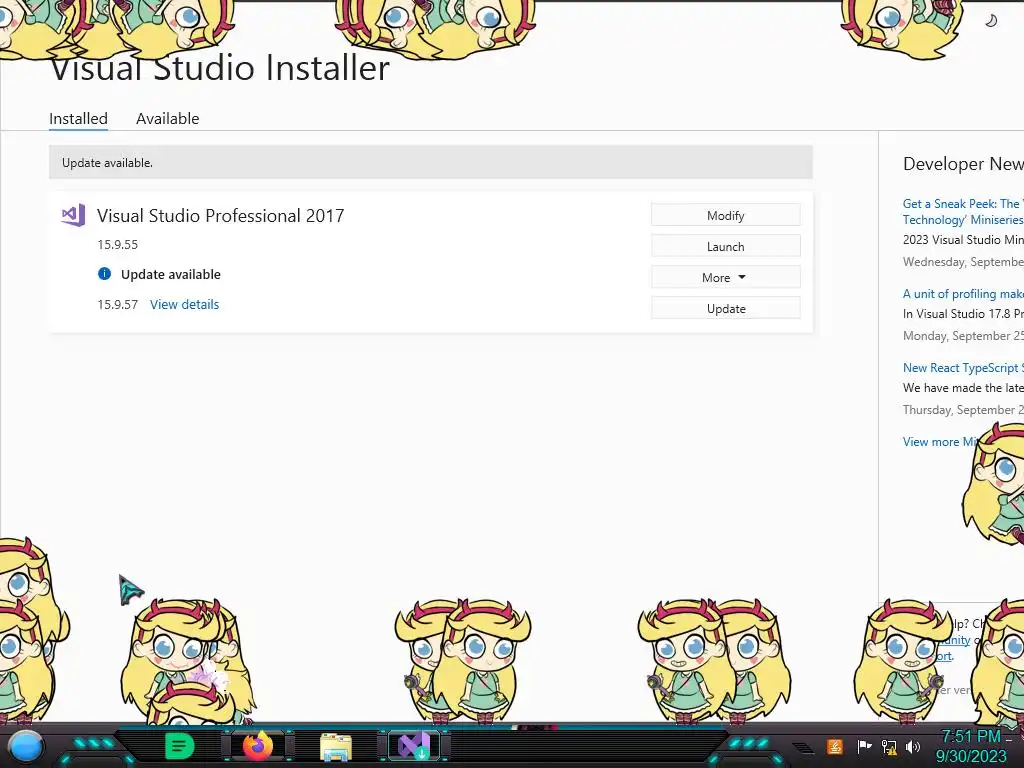Image resolution: width=1024 pixels, height=768 pixels.
Task: Click the 'Update available.' banner
Action: pyautogui.click(x=430, y=163)
